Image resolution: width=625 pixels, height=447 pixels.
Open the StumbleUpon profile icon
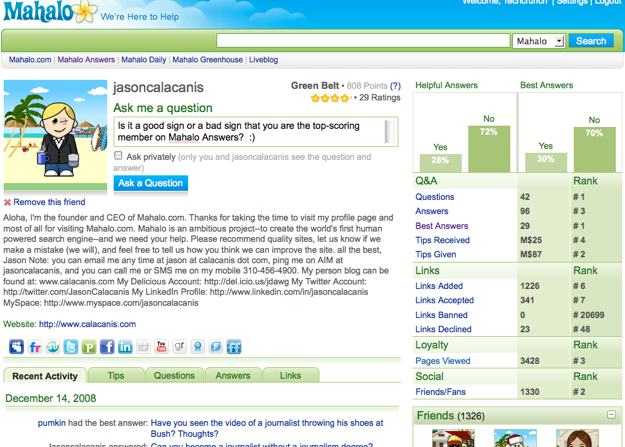click(x=53, y=347)
